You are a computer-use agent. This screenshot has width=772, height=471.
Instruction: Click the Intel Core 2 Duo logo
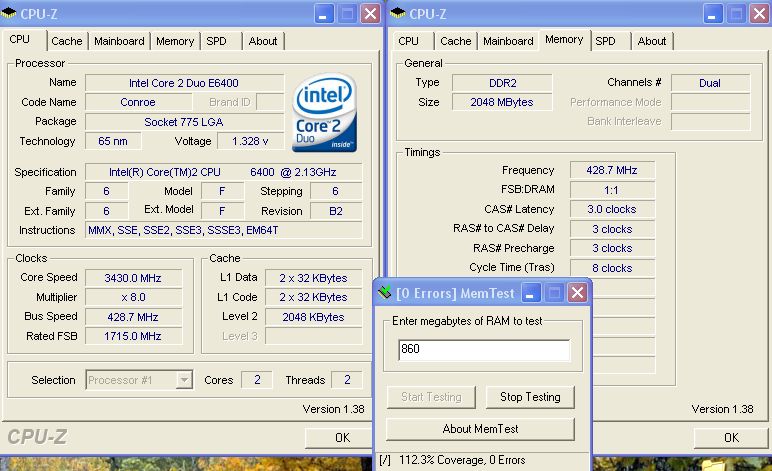pos(326,116)
